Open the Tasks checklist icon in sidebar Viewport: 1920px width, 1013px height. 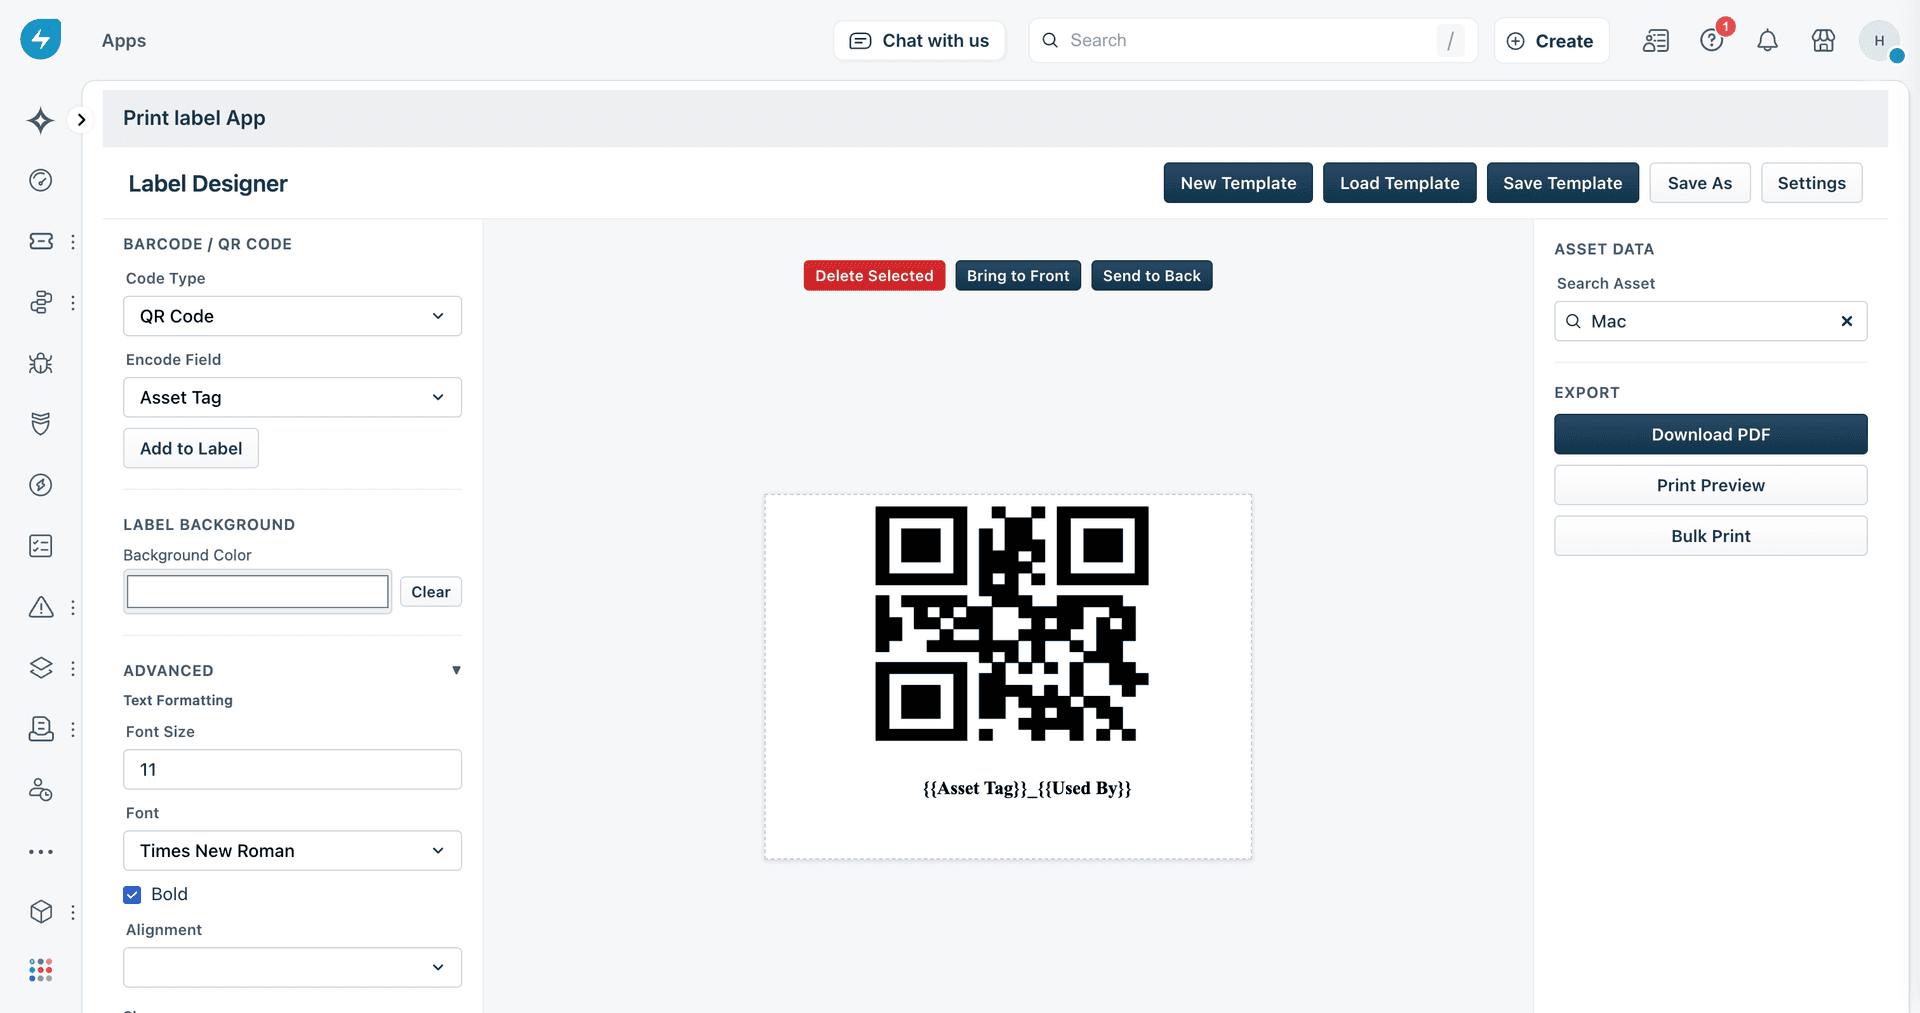coord(41,546)
